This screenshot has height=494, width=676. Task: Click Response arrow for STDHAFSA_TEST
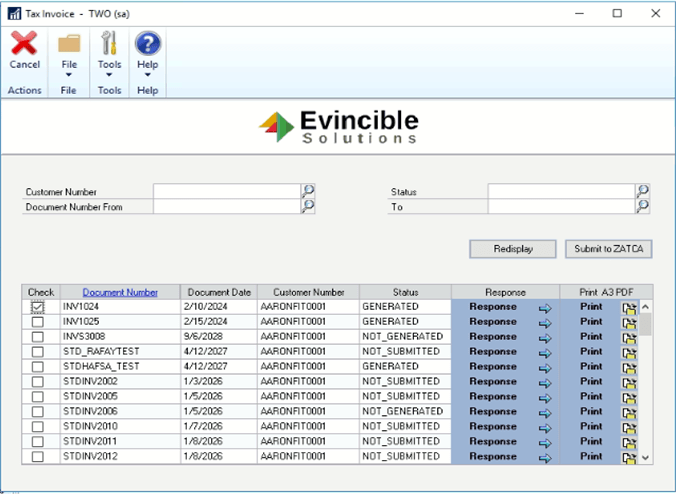(545, 368)
